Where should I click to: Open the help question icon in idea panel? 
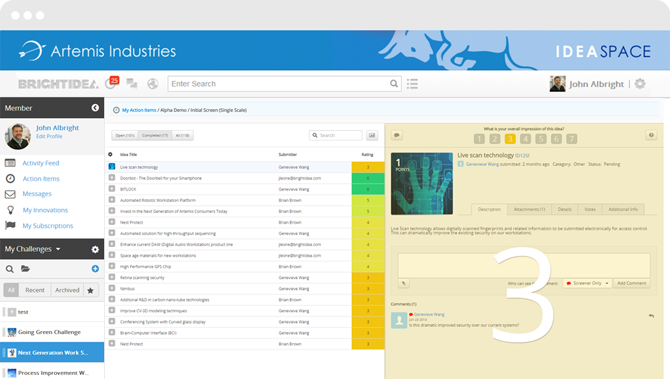[651, 135]
